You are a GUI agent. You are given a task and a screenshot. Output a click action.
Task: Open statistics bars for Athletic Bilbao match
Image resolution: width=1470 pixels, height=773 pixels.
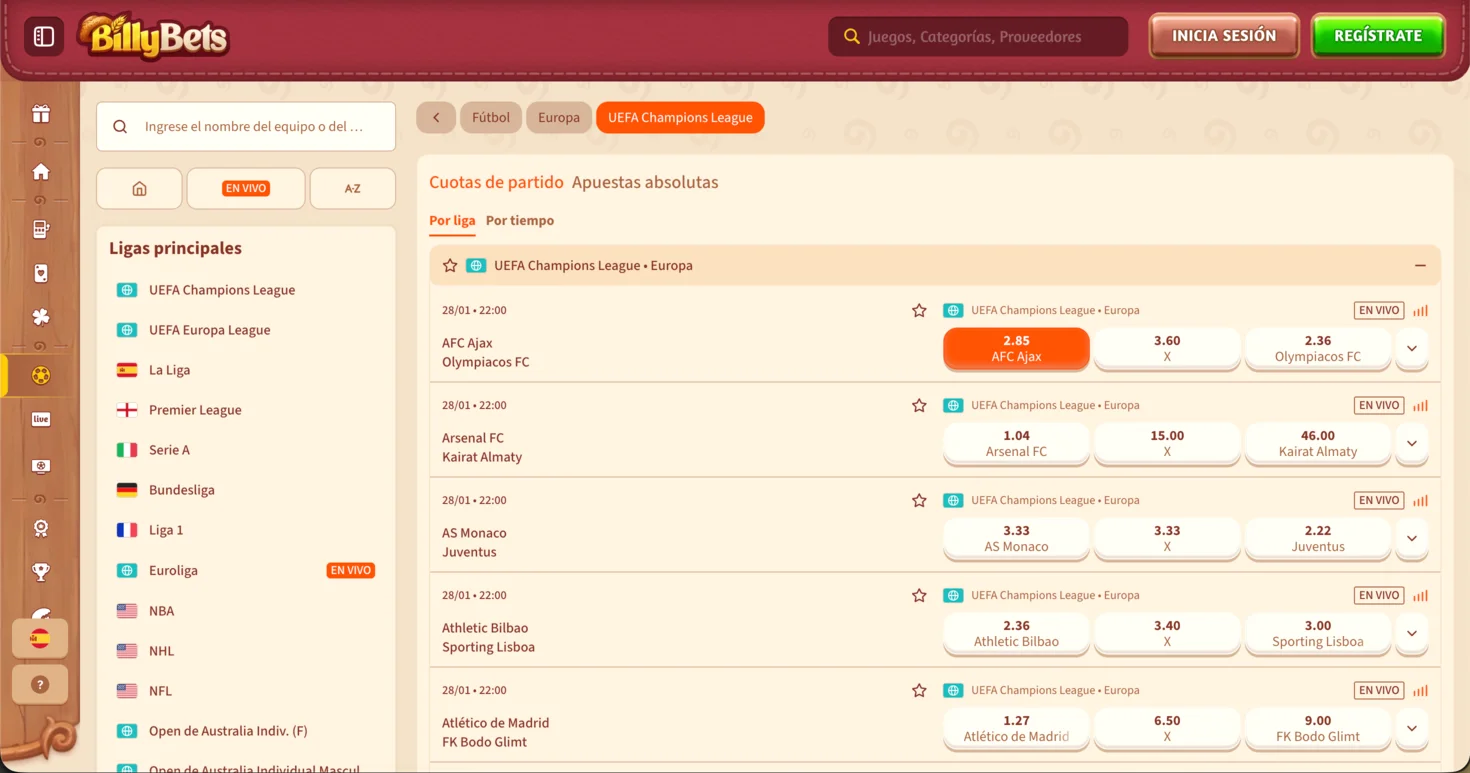(x=1420, y=596)
